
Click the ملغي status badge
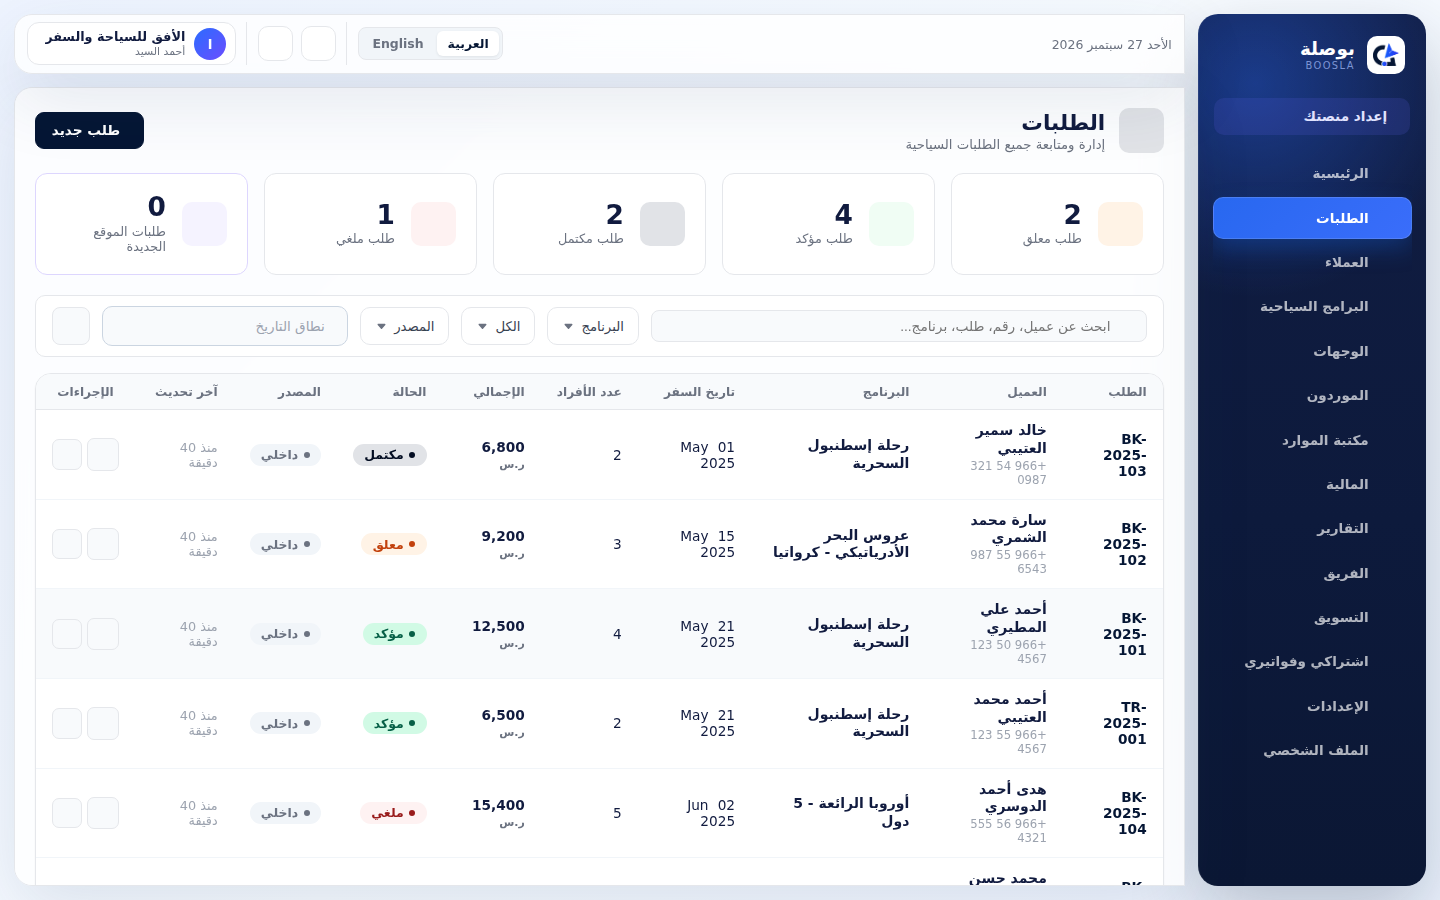393,813
